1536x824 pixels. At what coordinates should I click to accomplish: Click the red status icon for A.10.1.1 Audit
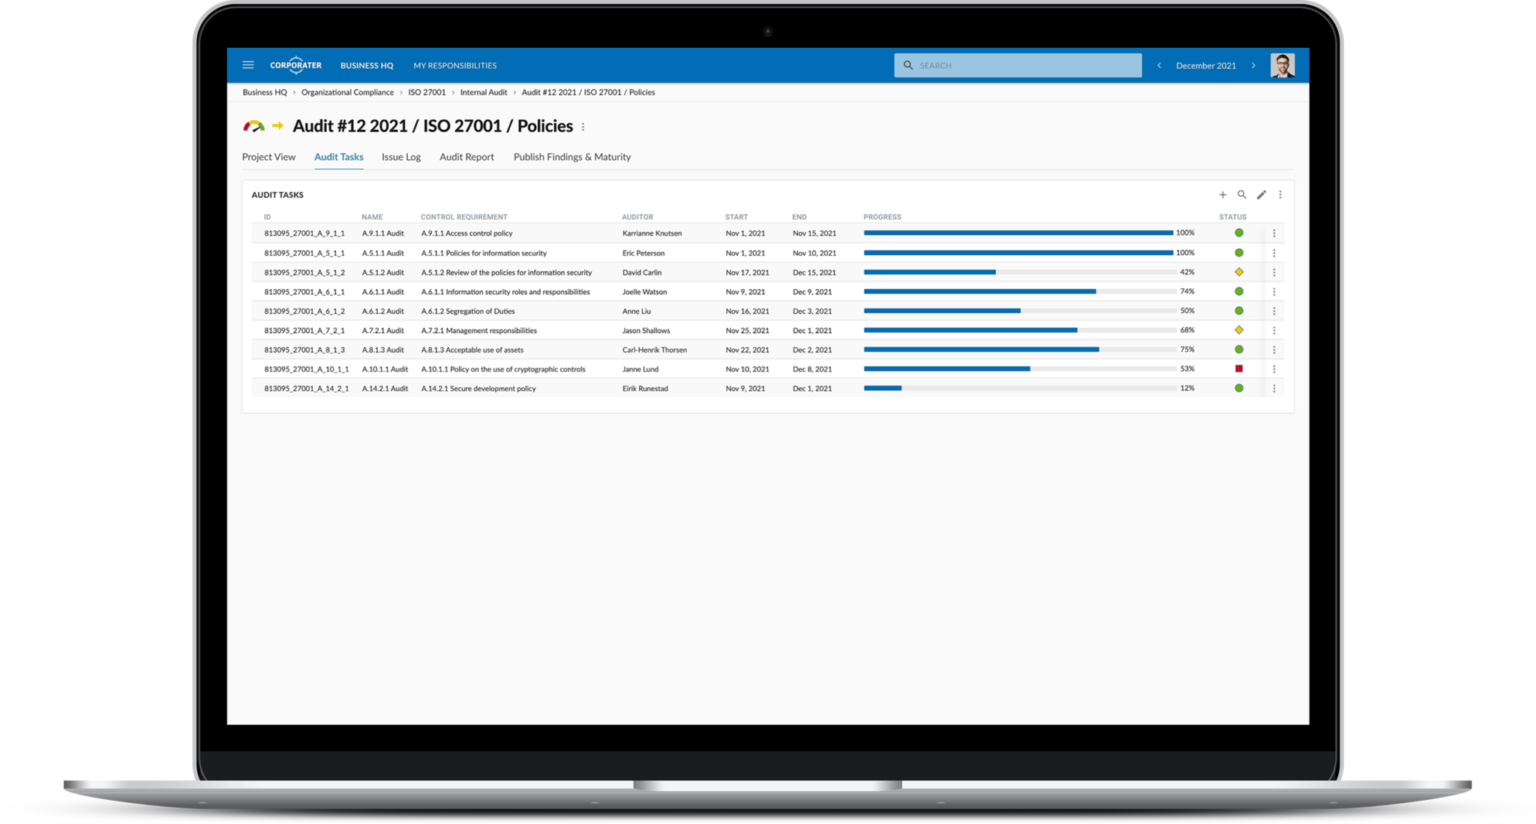(1239, 368)
